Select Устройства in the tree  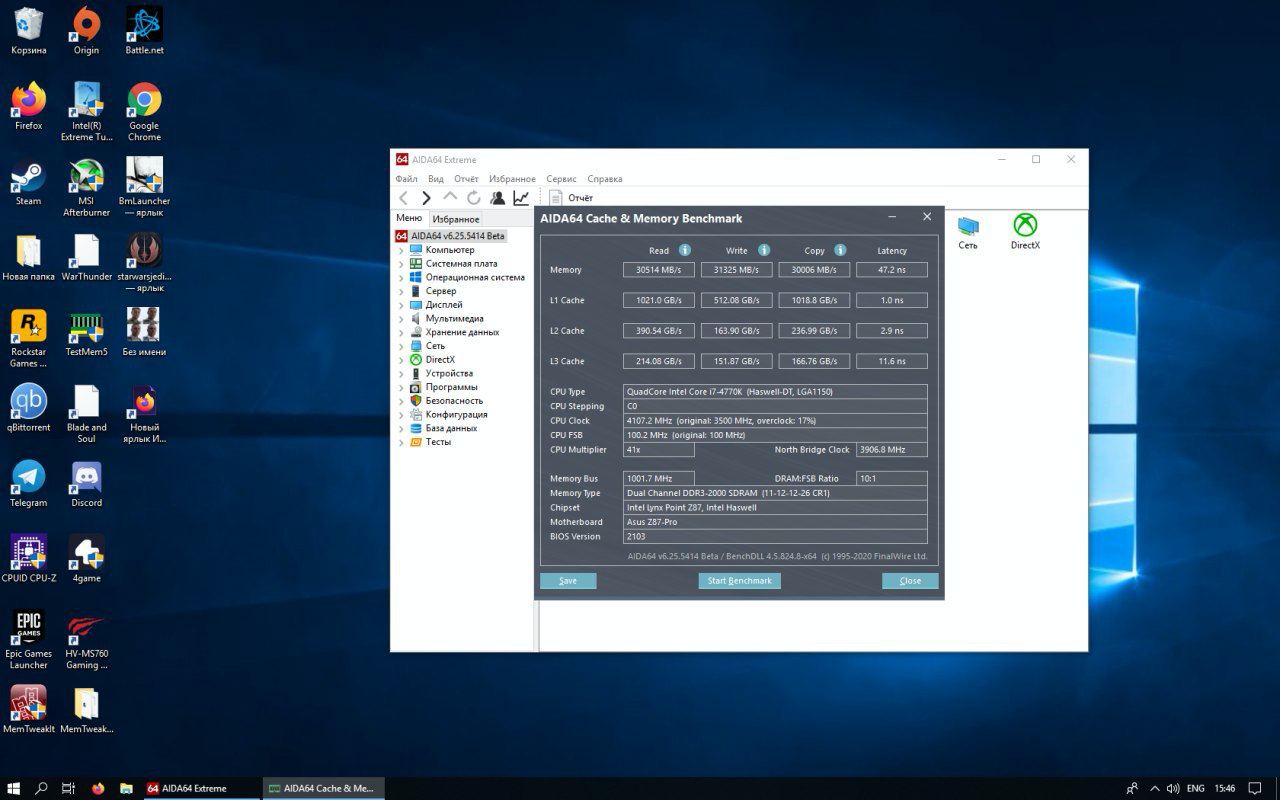tap(449, 373)
